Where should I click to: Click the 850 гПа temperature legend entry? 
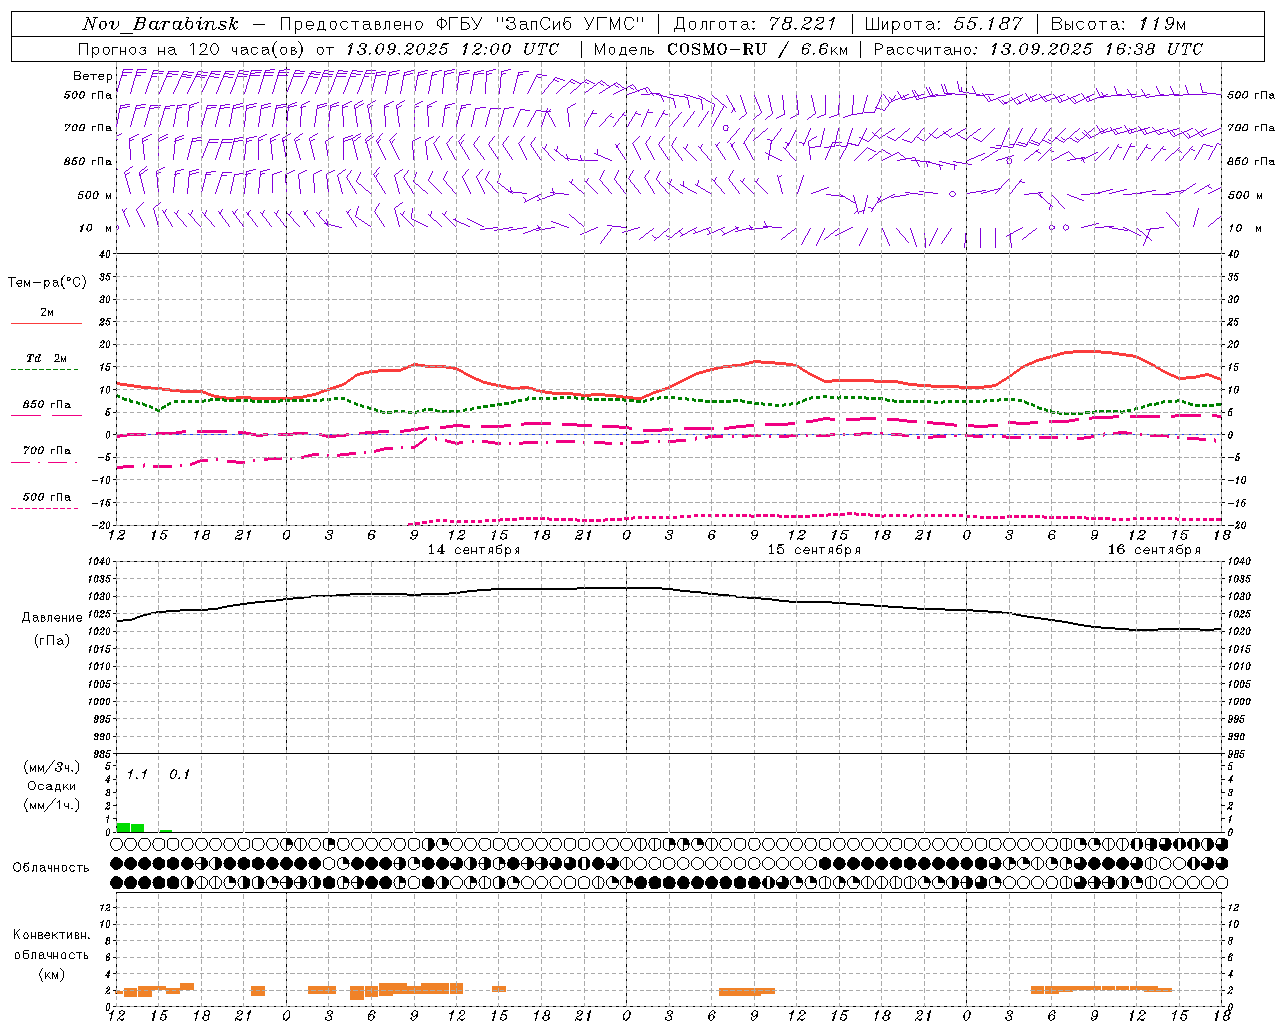point(47,405)
